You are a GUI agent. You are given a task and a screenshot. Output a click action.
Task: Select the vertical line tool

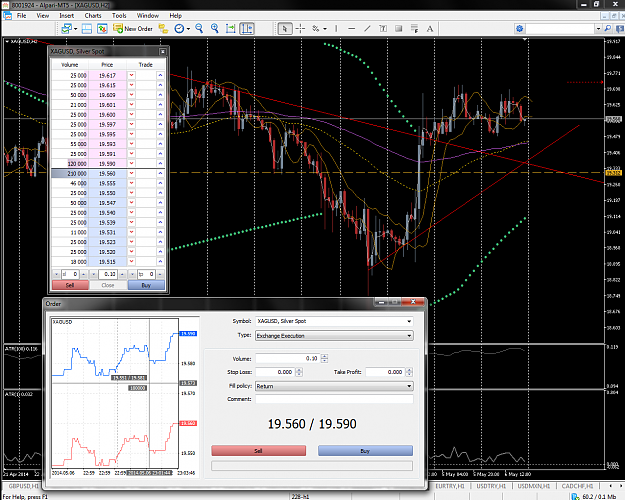[336, 29]
